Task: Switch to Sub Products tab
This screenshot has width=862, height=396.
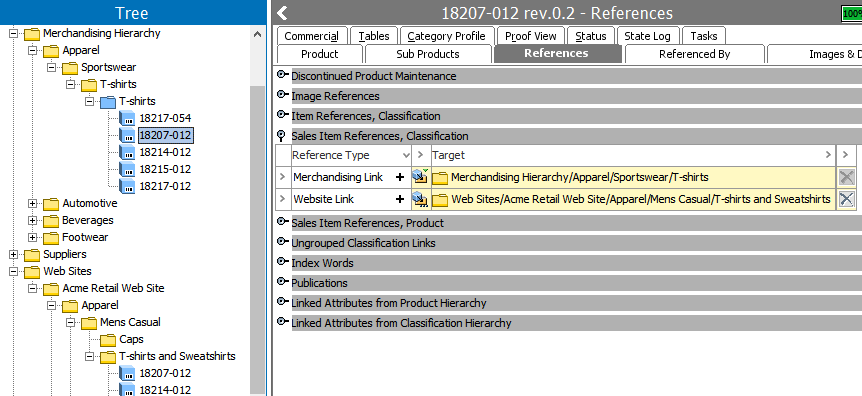Action: point(428,54)
